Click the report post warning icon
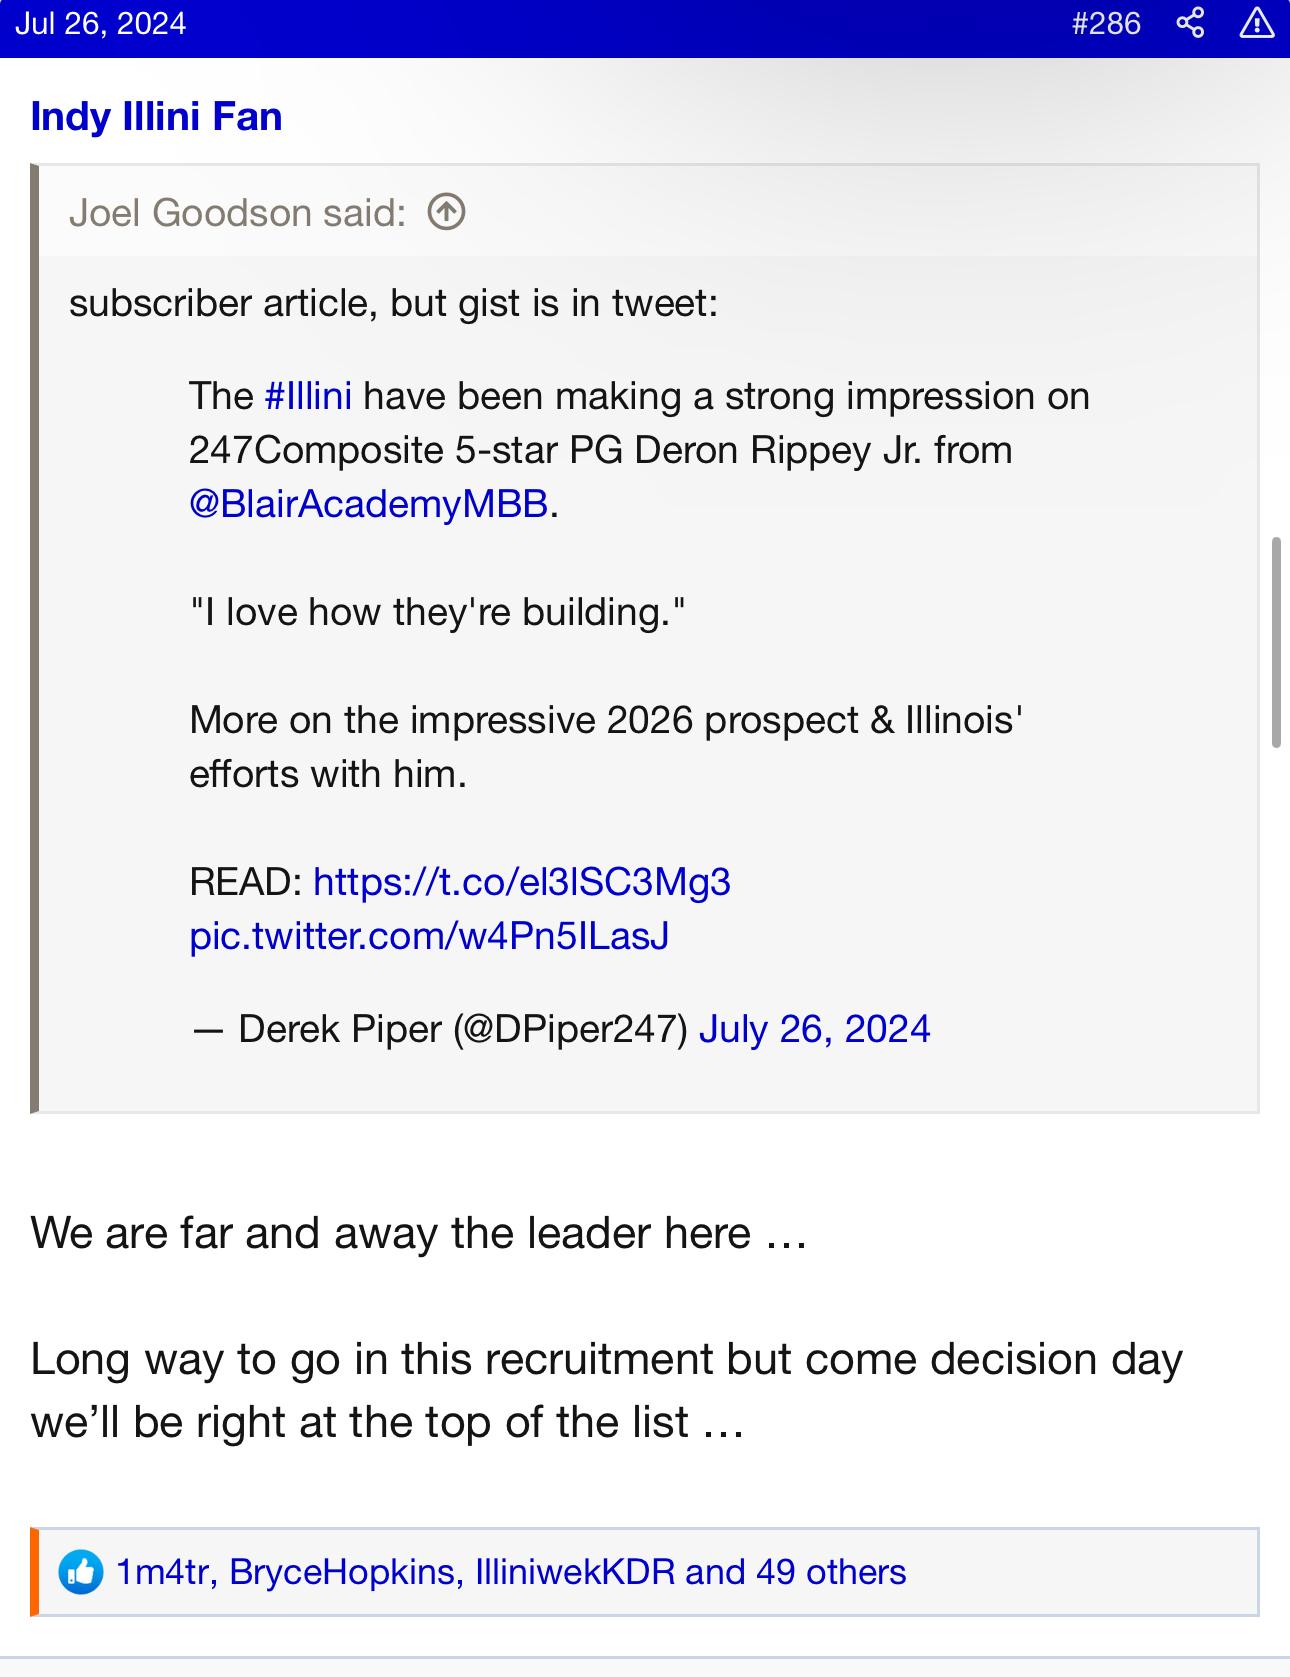The image size is (1290, 1677). tap(1256, 23)
